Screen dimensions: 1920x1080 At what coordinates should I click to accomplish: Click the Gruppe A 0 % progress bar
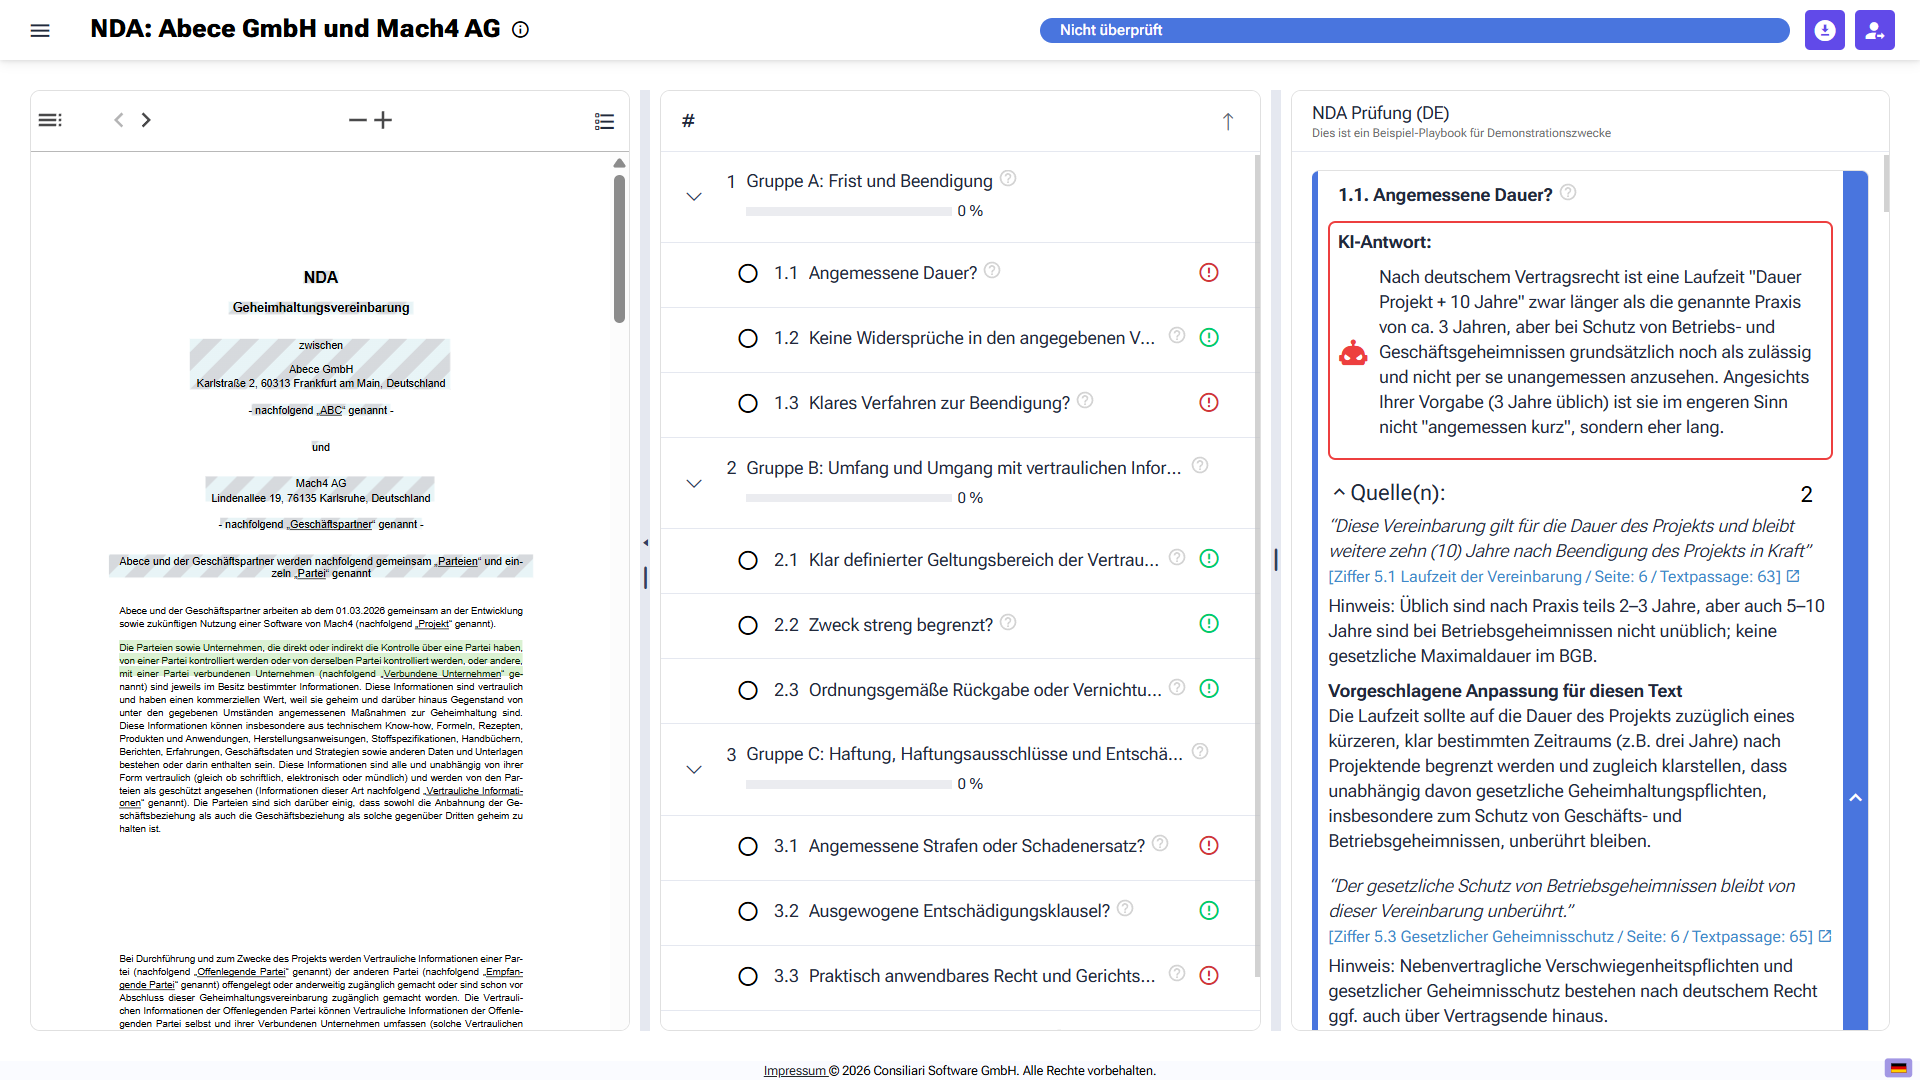click(848, 211)
